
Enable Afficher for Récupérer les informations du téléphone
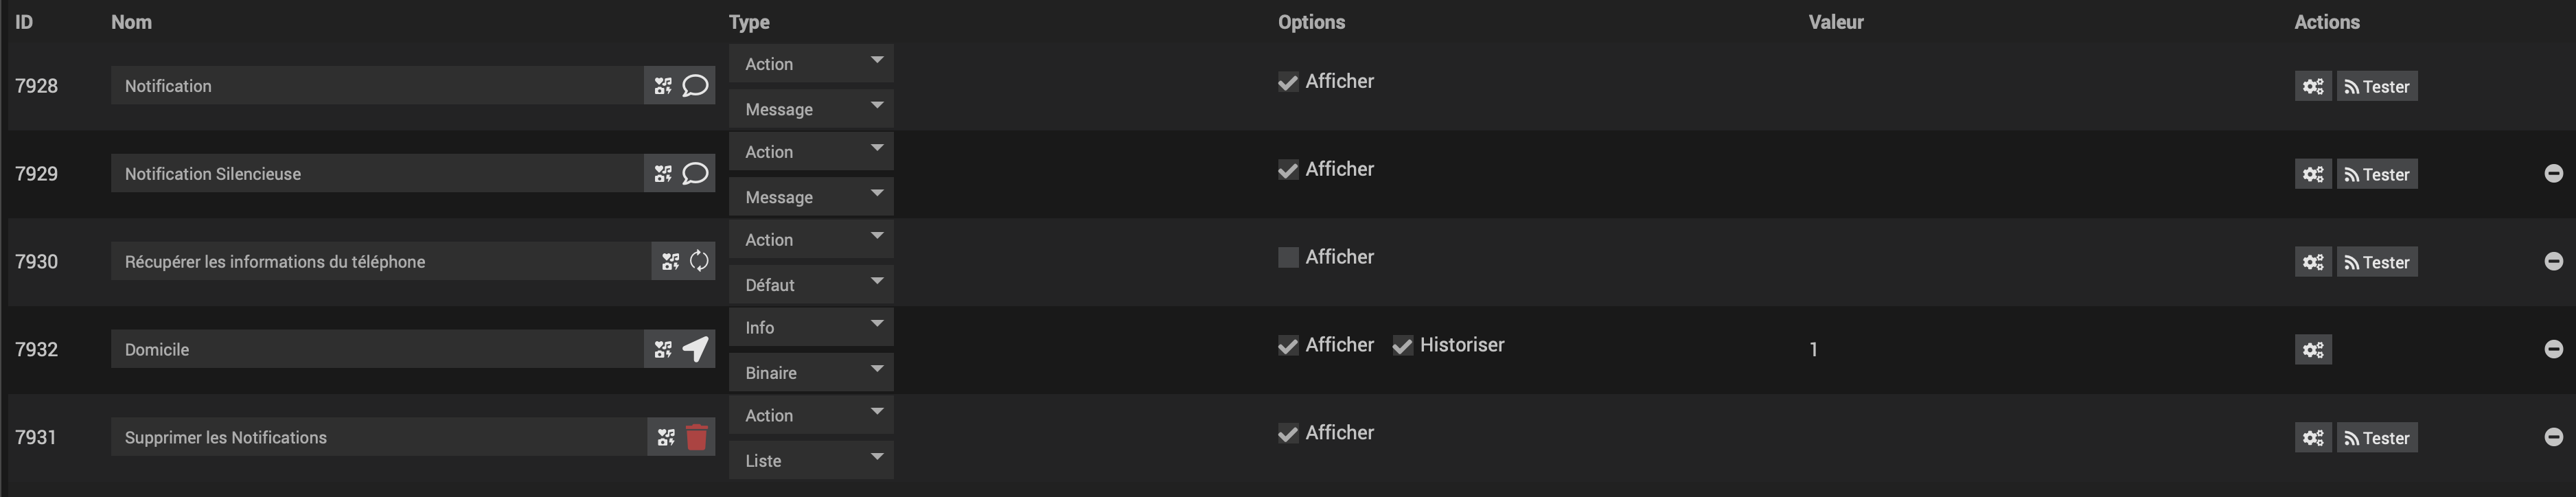pyautogui.click(x=1288, y=258)
